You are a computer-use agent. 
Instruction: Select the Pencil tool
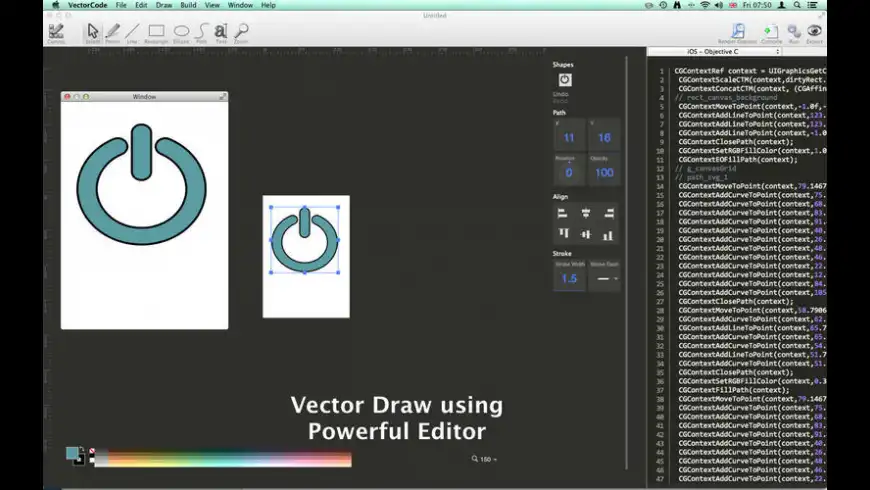click(x=113, y=33)
